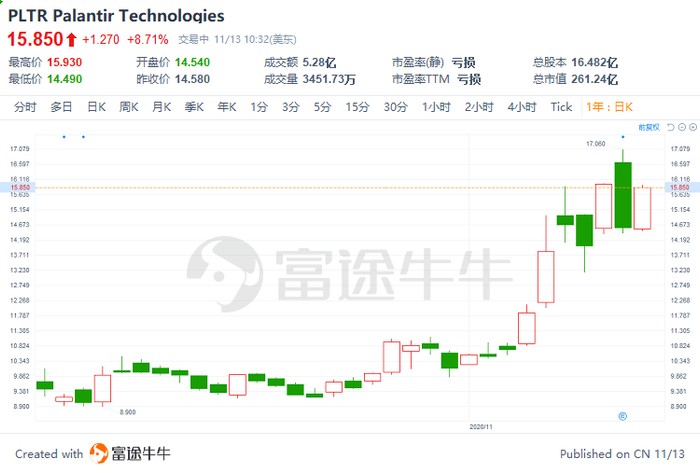Choose the 4小时 interval tab
This screenshot has width=700, height=473.
(x=522, y=107)
